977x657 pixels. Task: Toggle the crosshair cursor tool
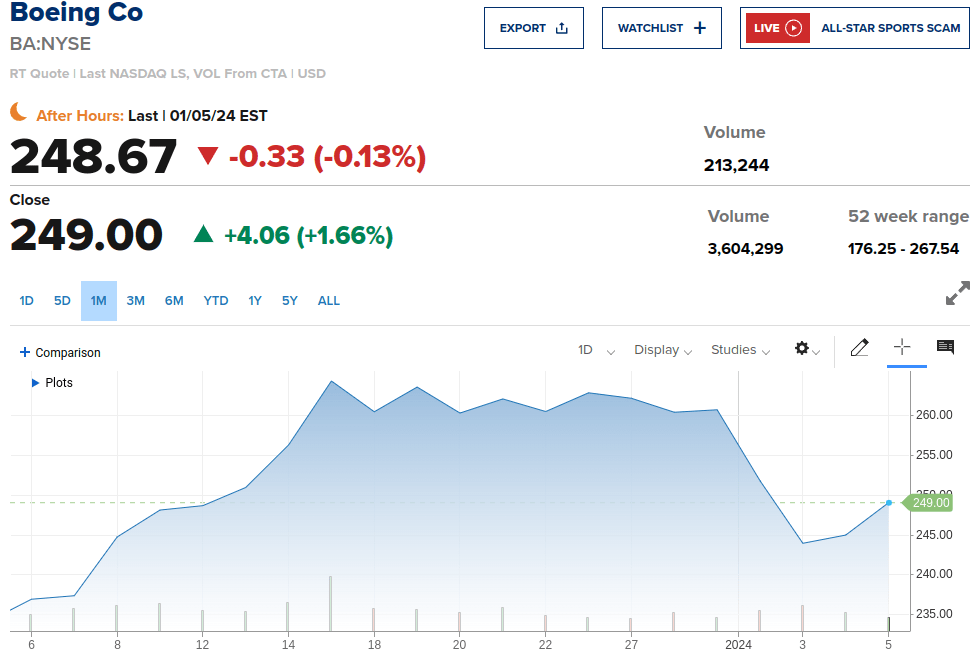(902, 347)
